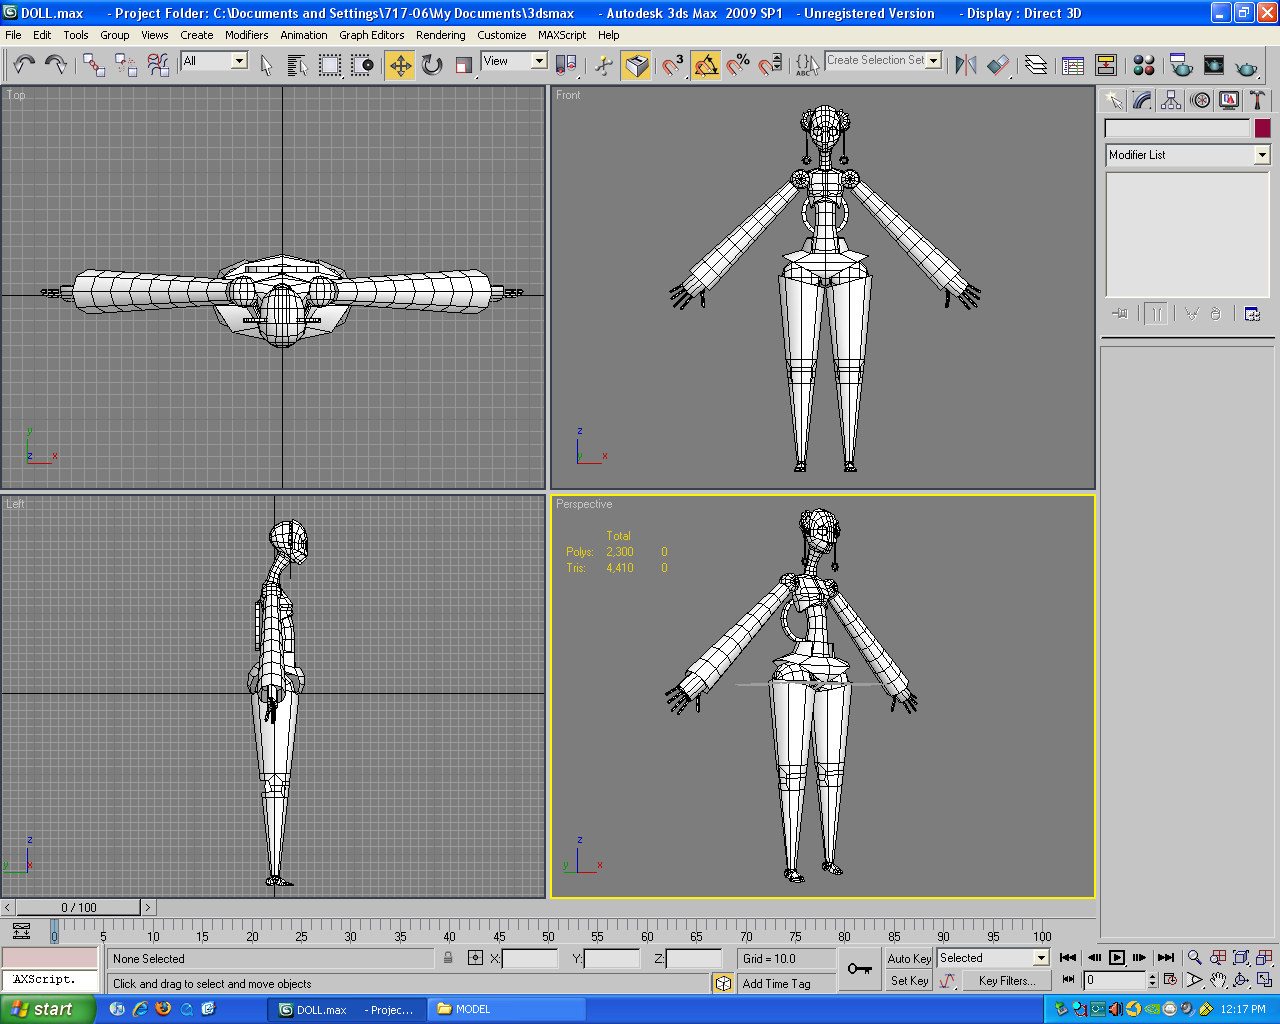This screenshot has height=1024, width=1280.
Task: Toggle Keyboard Shortcut Override
Action: coord(636,65)
